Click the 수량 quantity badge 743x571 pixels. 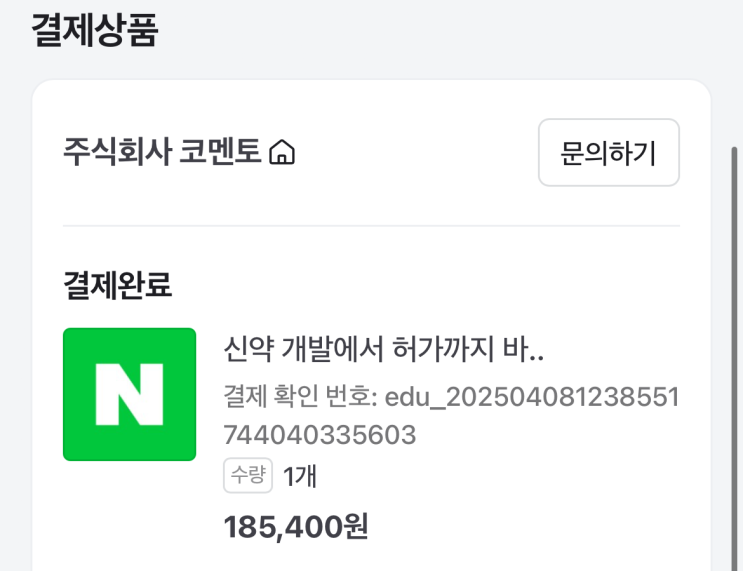pos(248,476)
